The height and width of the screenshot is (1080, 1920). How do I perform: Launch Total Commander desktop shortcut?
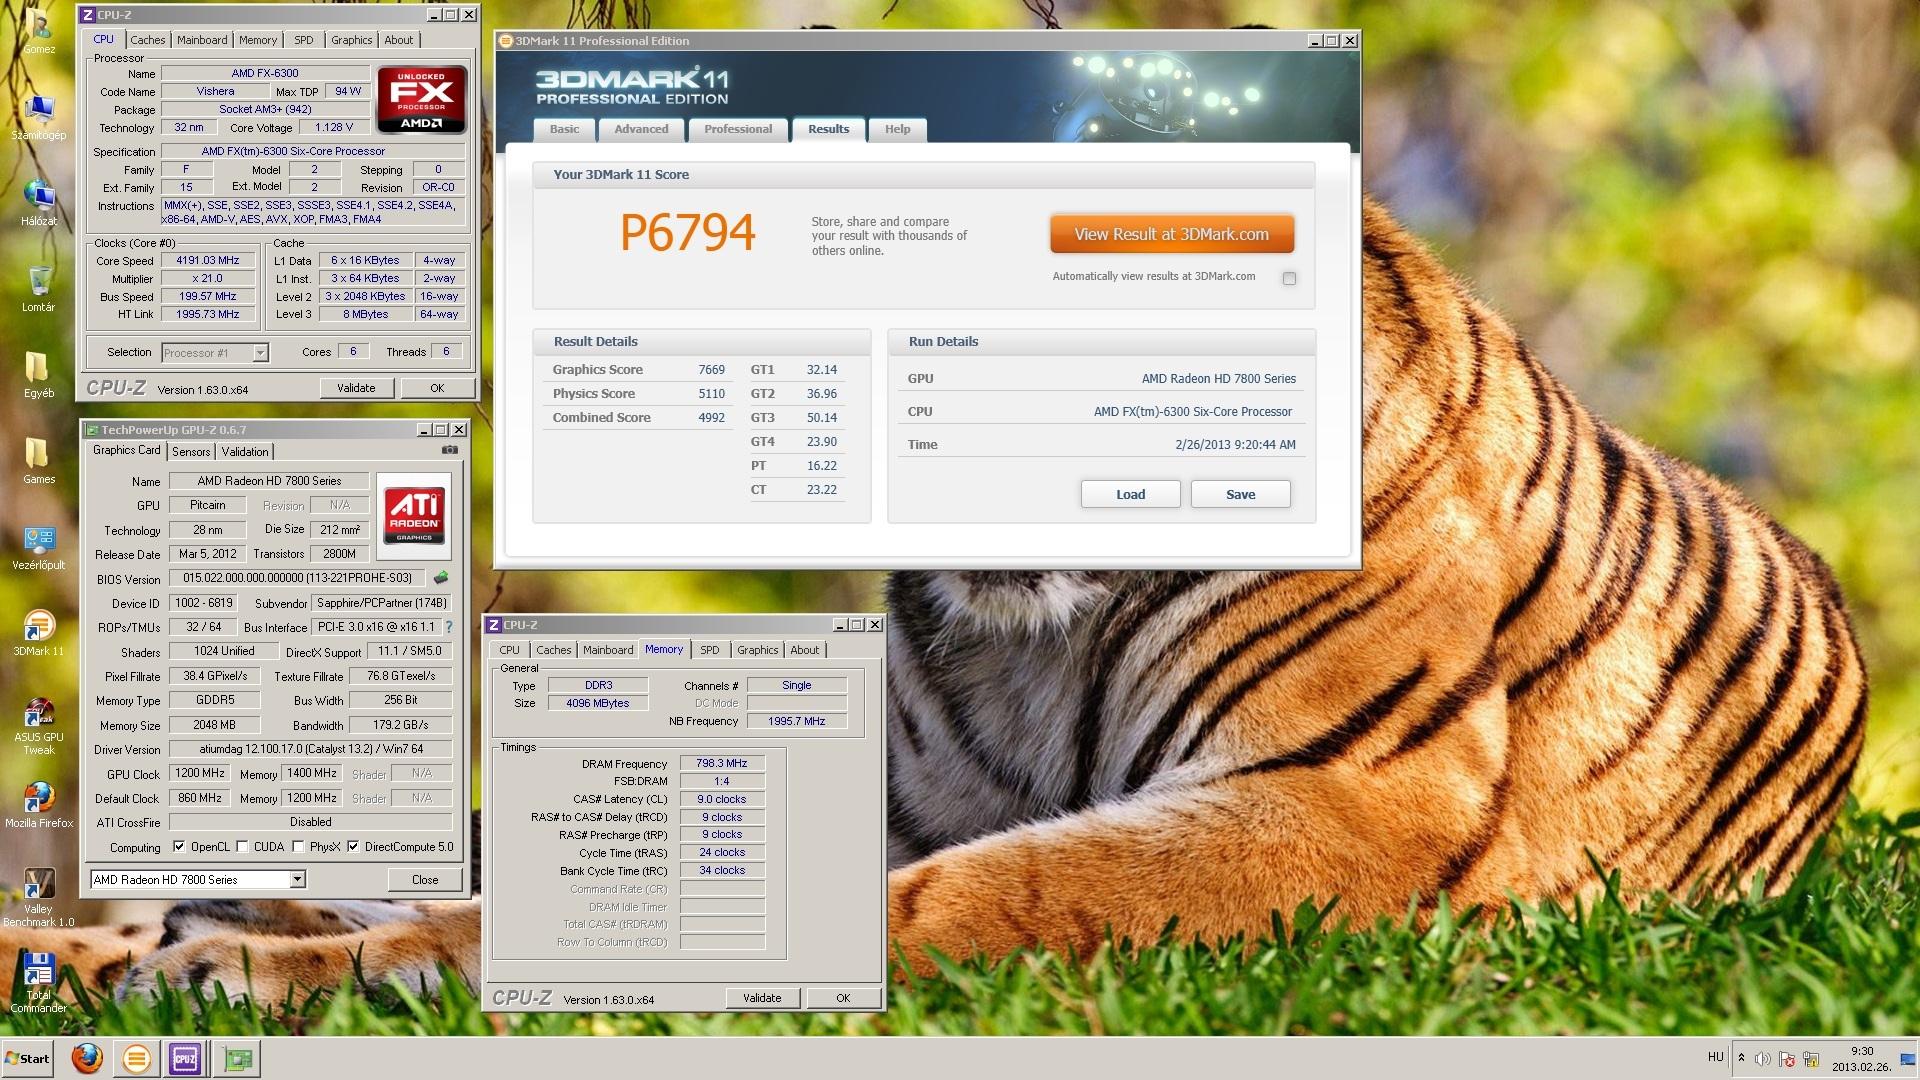point(38,983)
